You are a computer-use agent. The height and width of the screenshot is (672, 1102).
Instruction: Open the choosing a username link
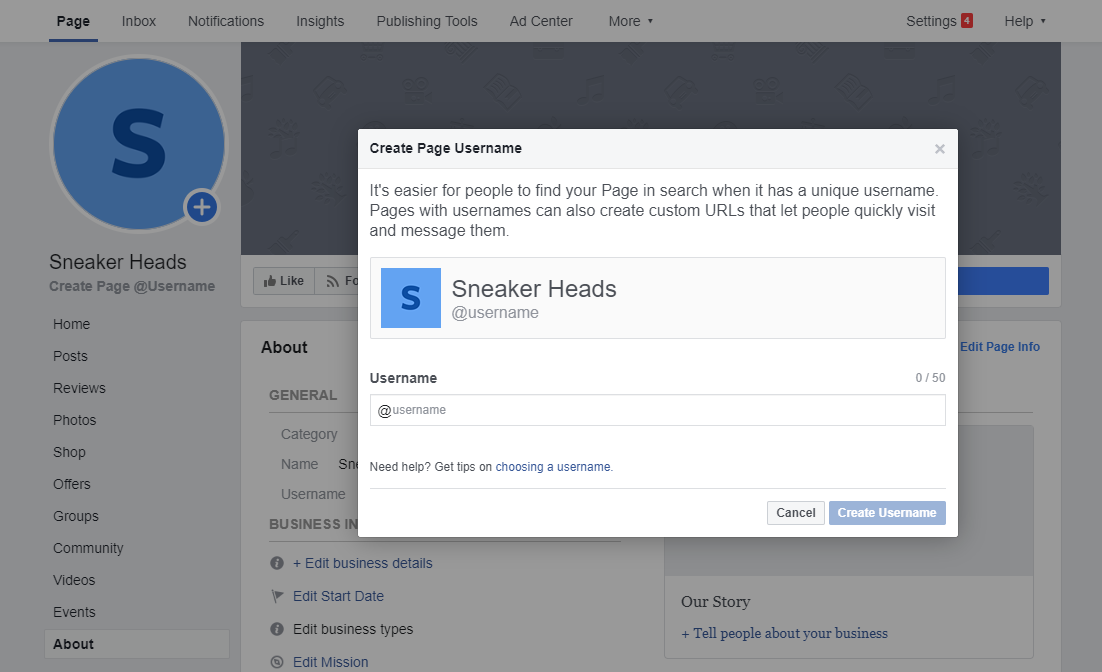(554, 467)
